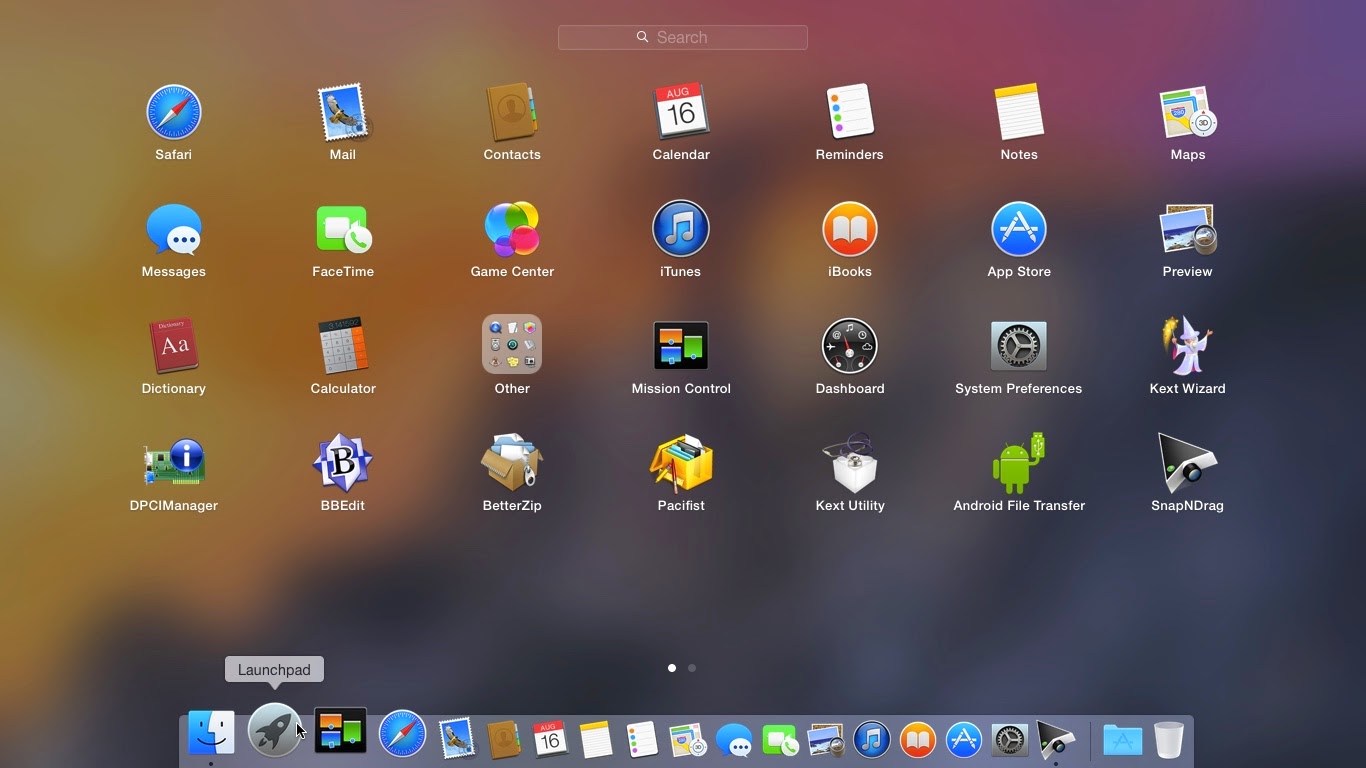1366x768 pixels.
Task: Open System Preferences from the Dock
Action: (1010, 739)
